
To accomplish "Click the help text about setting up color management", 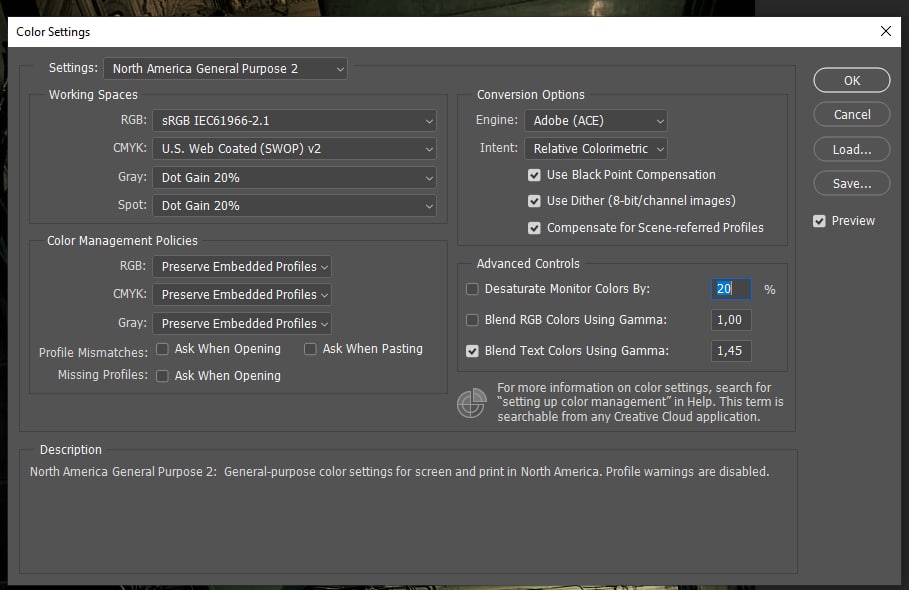I will pyautogui.click(x=640, y=402).
